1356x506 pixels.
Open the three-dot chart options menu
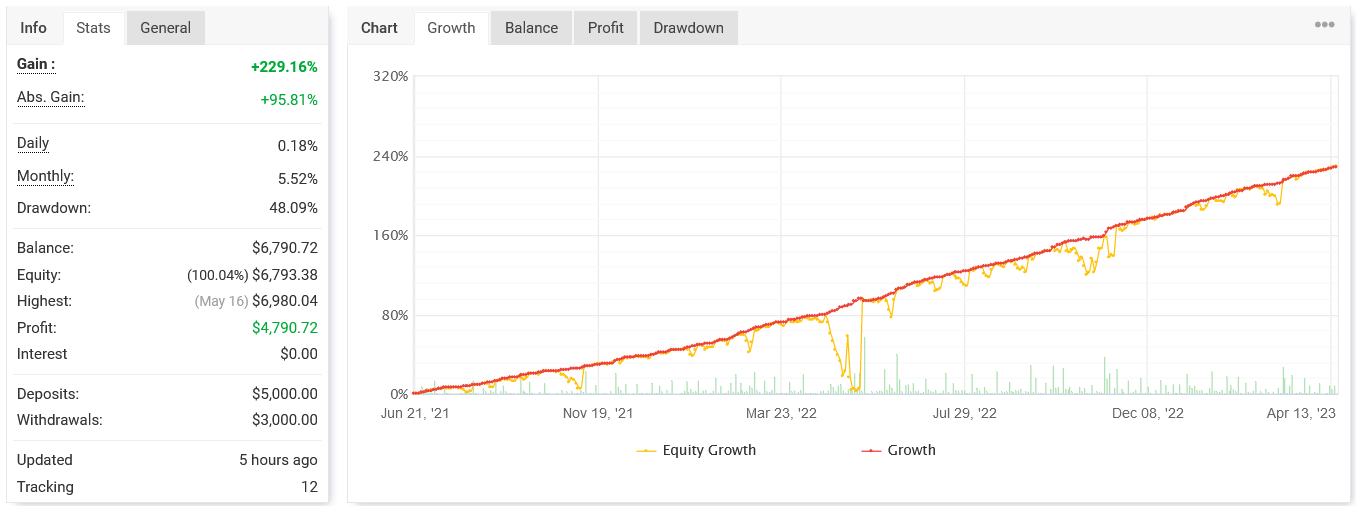[1324, 26]
